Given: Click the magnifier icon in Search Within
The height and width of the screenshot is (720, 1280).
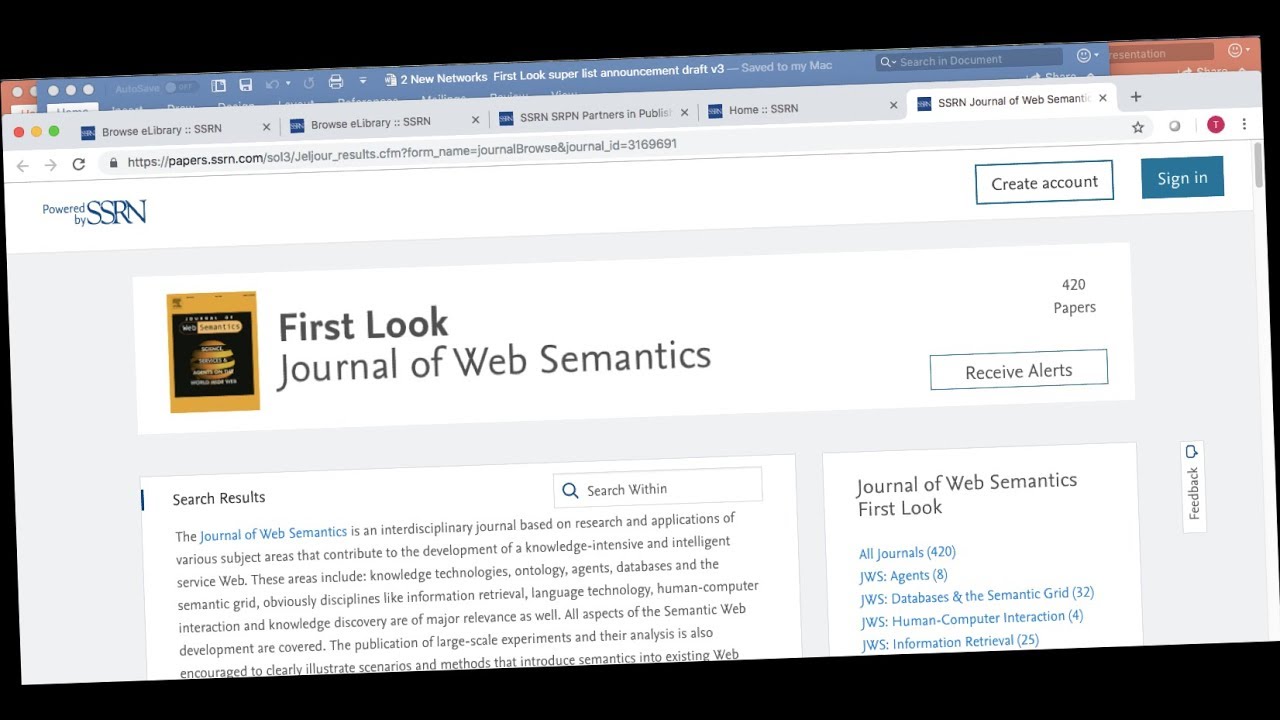Looking at the screenshot, I should pos(570,491).
